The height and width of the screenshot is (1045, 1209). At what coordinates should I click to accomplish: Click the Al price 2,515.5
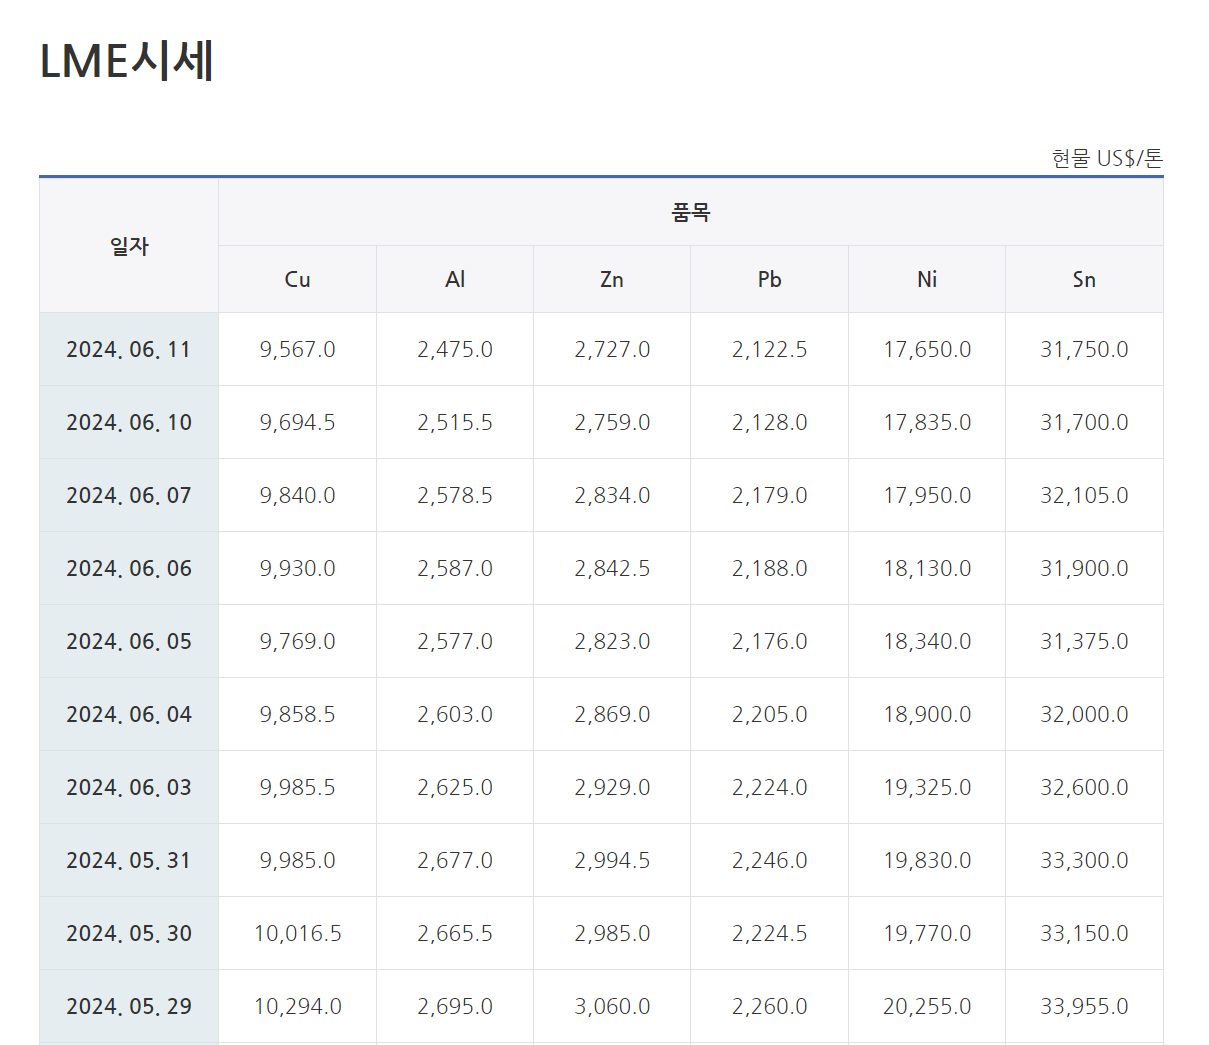click(x=455, y=423)
